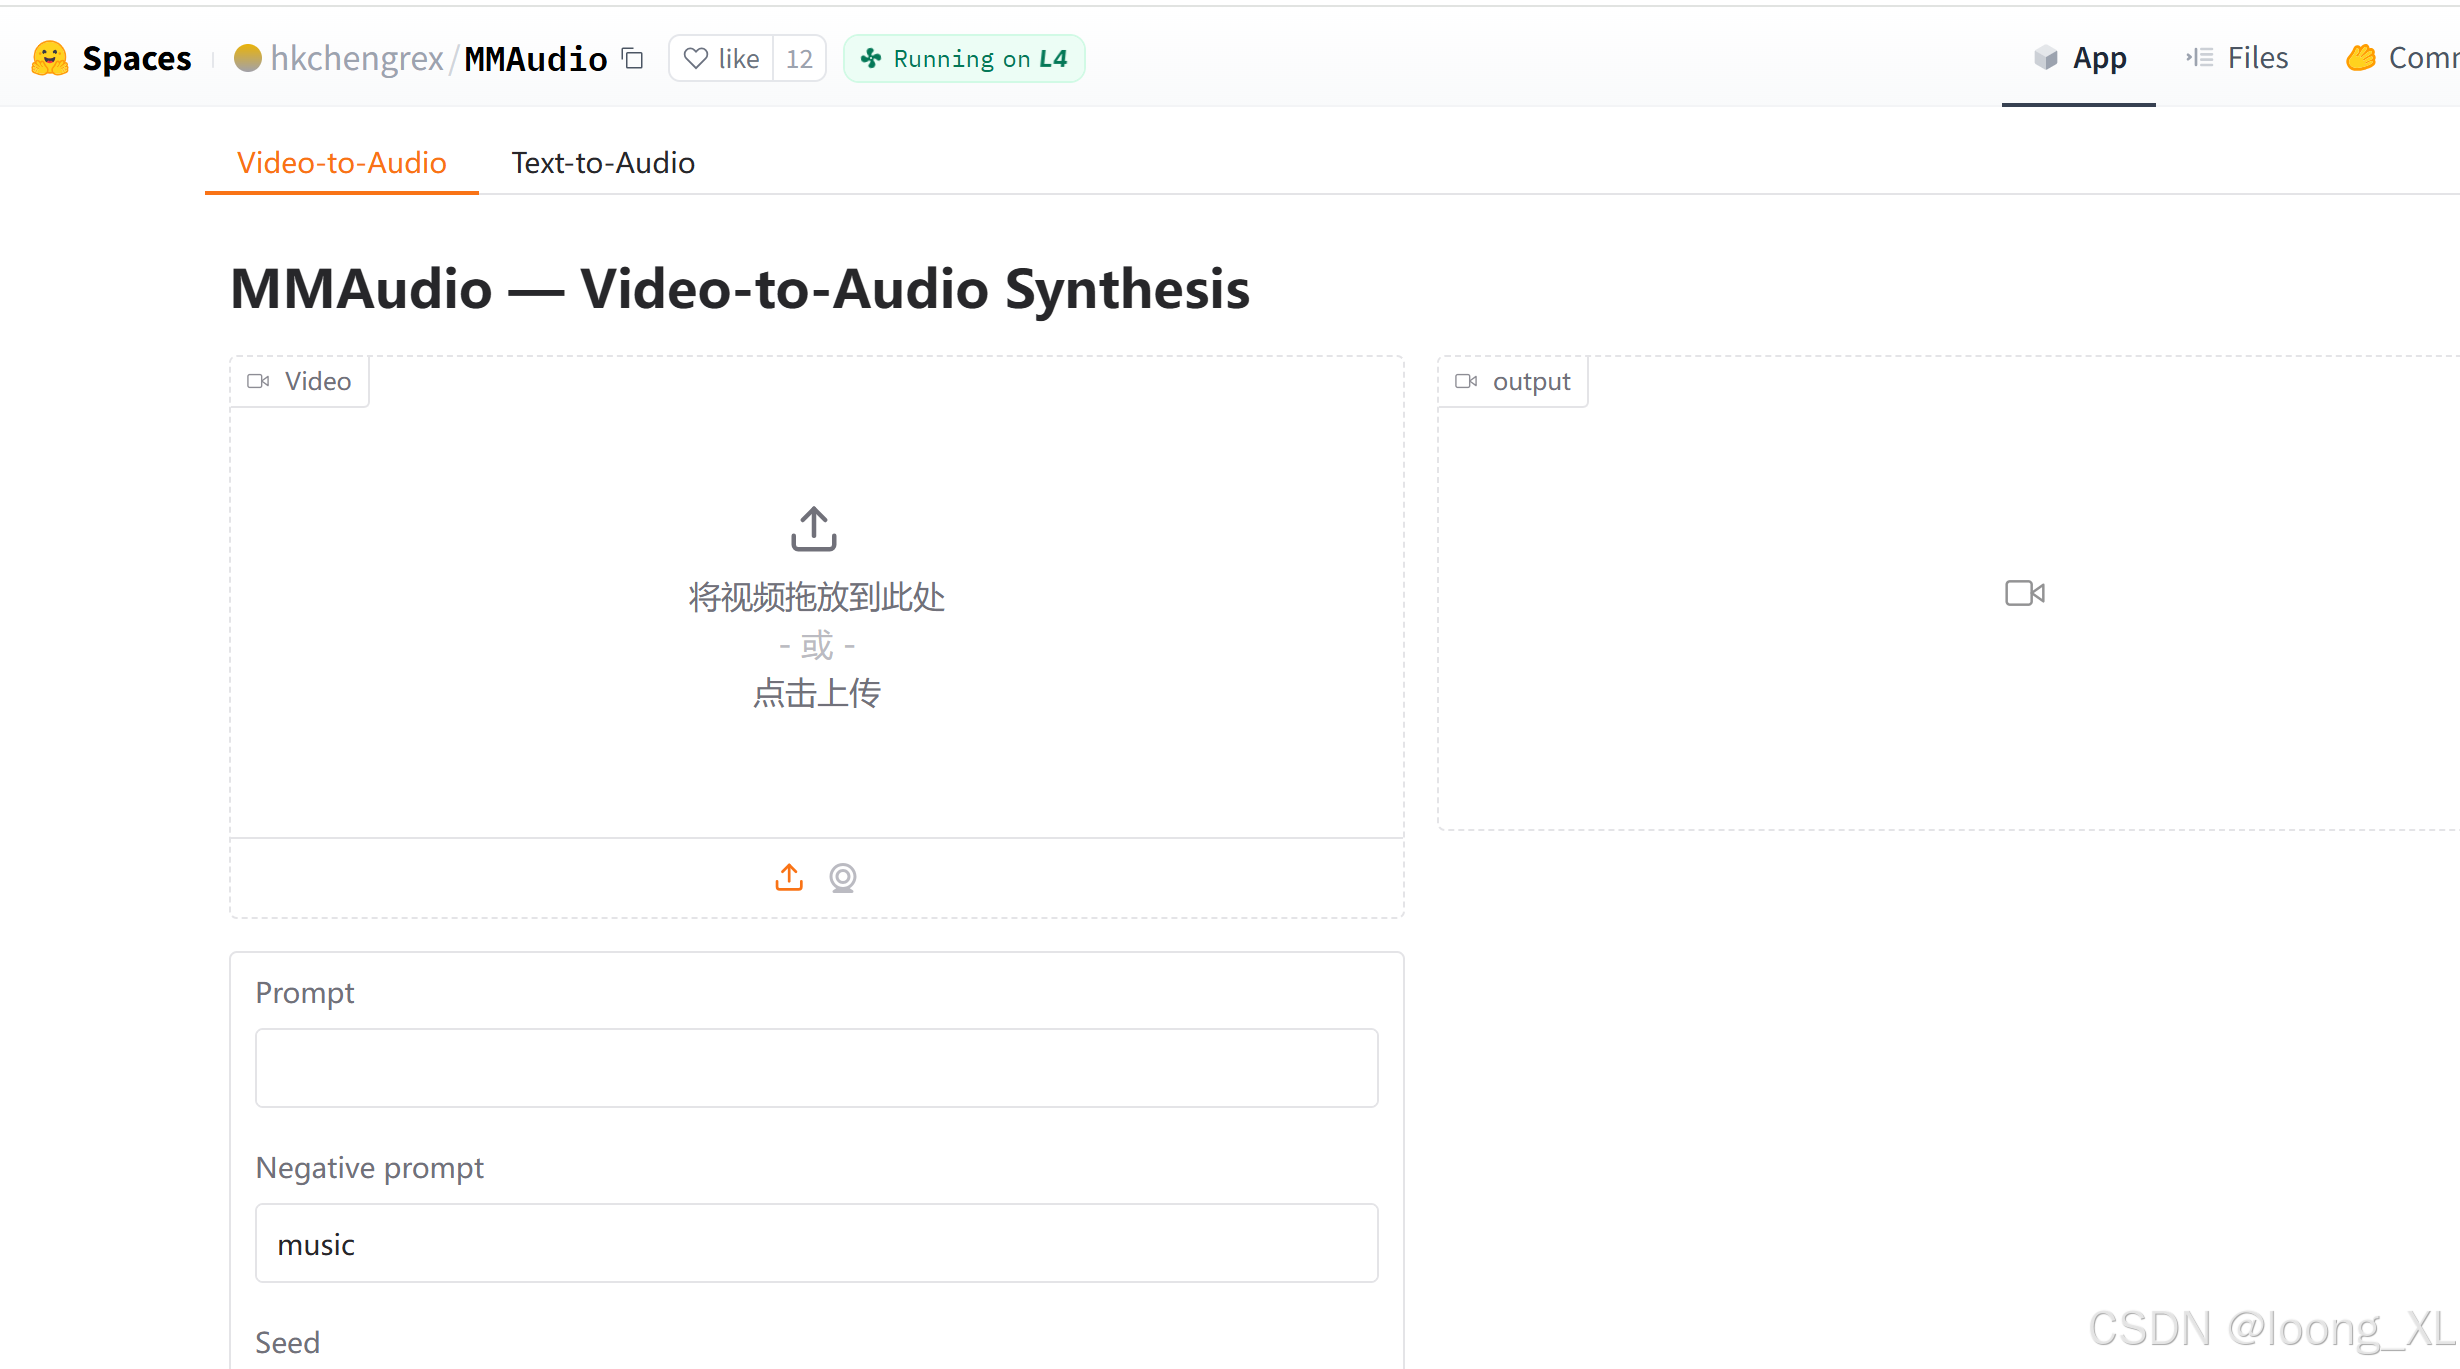Select the orange upload source icon

pyautogui.click(x=789, y=877)
